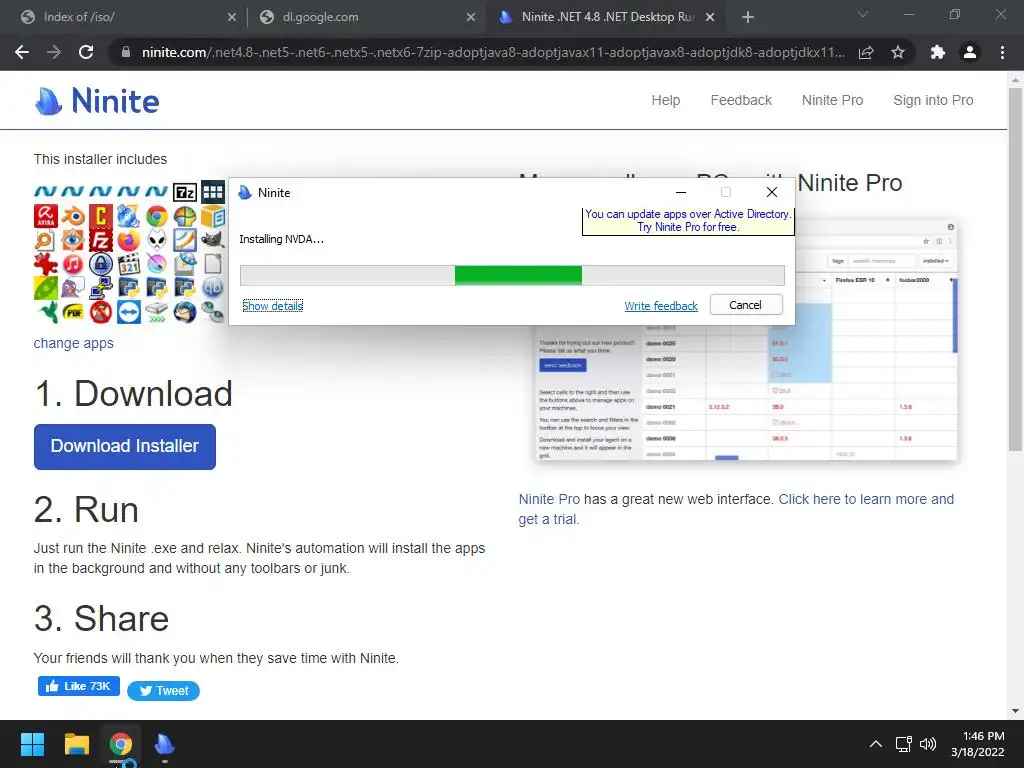The height and width of the screenshot is (768, 1024).
Task: Open Ninite Pro from header
Action: point(832,101)
